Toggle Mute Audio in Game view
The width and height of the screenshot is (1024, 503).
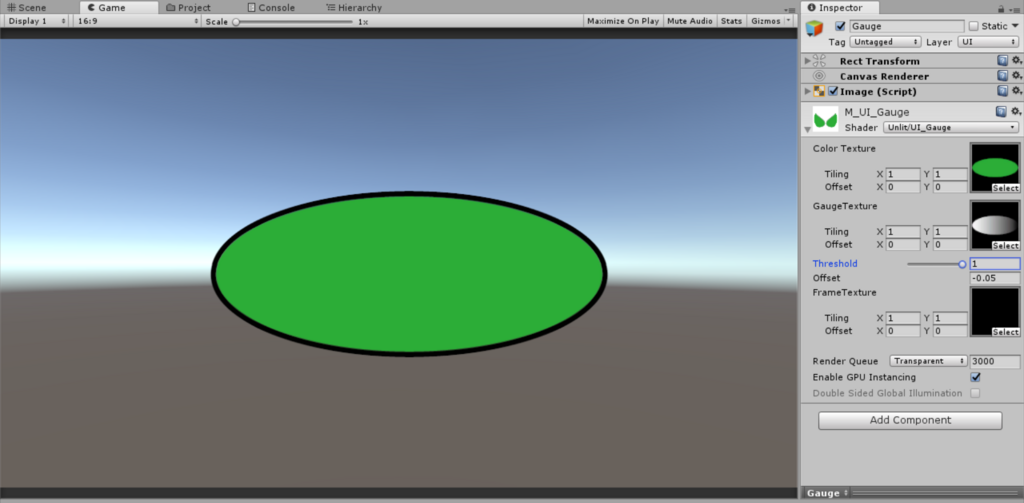click(x=690, y=21)
